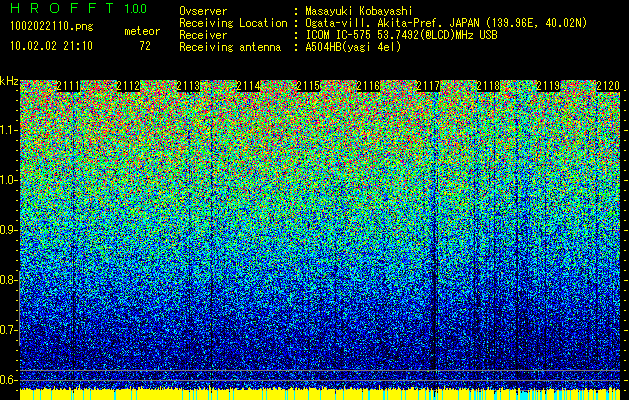Click time marker 2113

[x=188, y=86]
